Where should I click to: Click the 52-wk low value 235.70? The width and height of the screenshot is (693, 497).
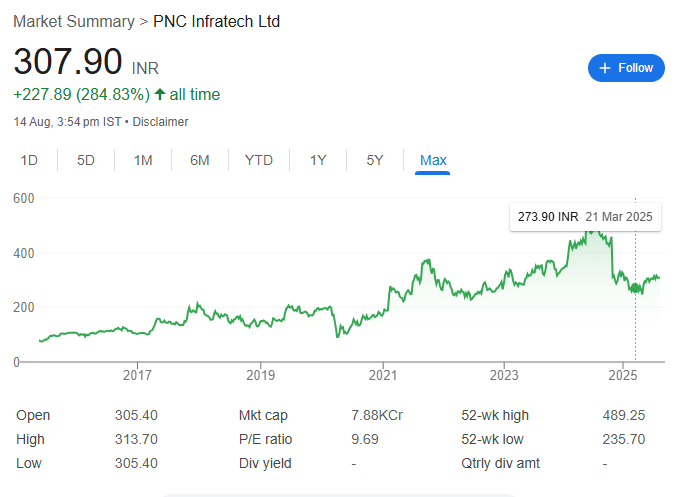tap(624, 439)
